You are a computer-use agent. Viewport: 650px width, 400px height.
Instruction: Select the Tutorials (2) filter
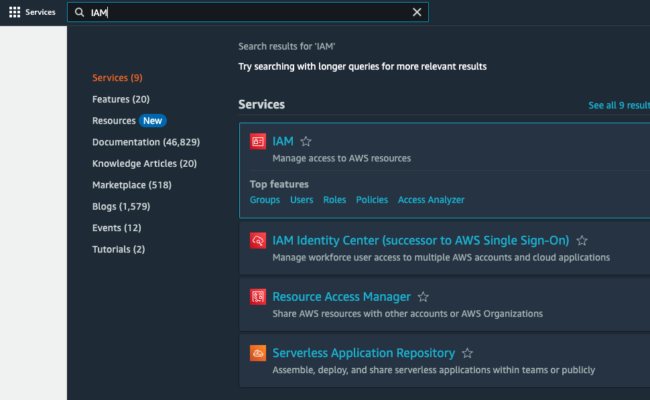coord(119,250)
